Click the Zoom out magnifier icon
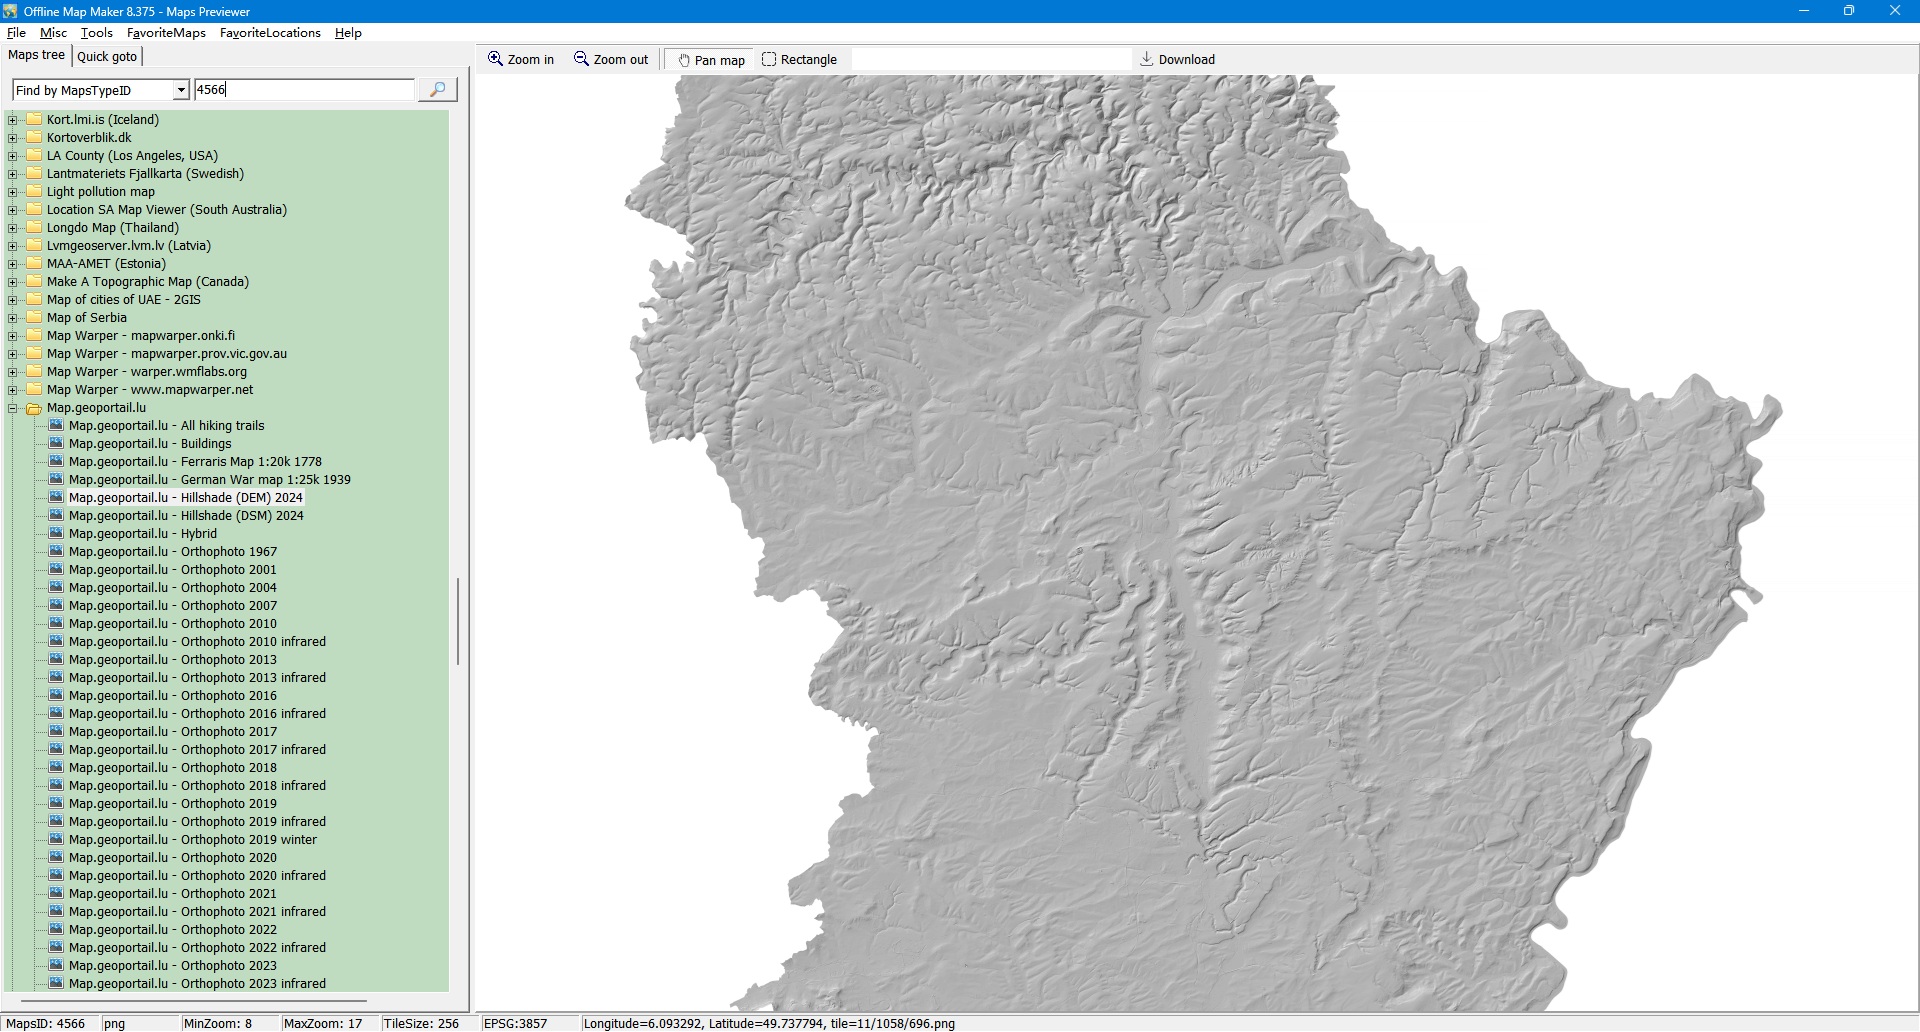Image resolution: width=1920 pixels, height=1032 pixels. 581,59
